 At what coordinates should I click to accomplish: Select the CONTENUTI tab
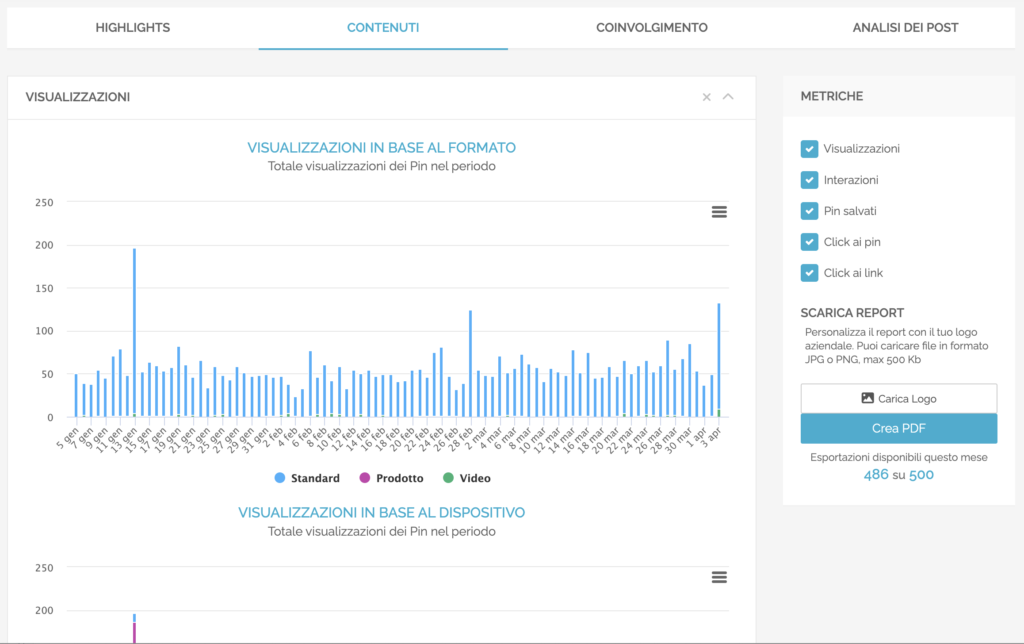[x=383, y=27]
